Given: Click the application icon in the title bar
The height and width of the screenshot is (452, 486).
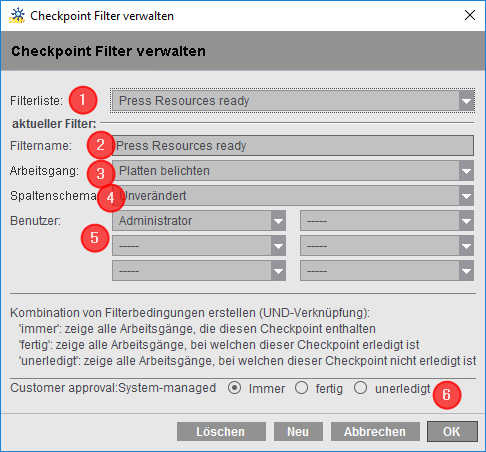Looking at the screenshot, I should [17, 16].
